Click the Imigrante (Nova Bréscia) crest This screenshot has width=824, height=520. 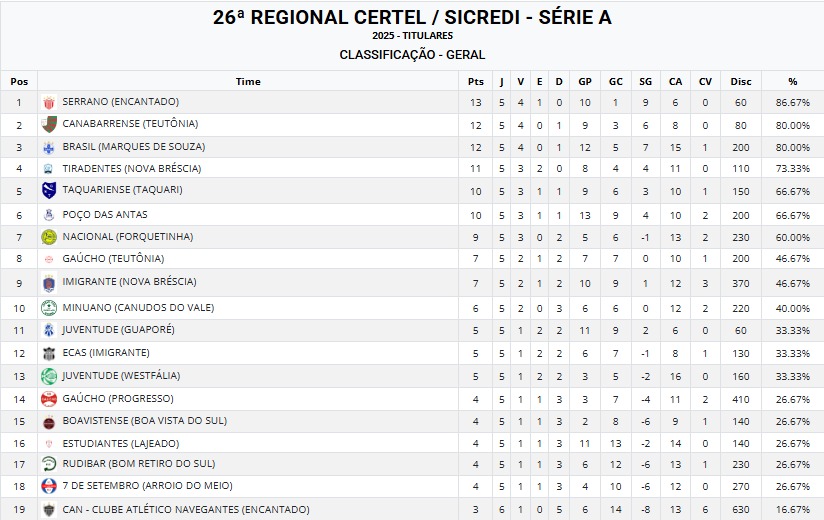click(49, 283)
